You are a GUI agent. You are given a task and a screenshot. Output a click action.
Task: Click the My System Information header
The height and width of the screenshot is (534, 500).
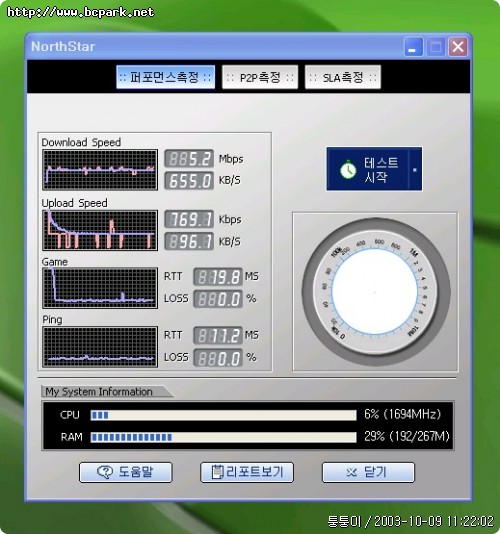(x=99, y=392)
